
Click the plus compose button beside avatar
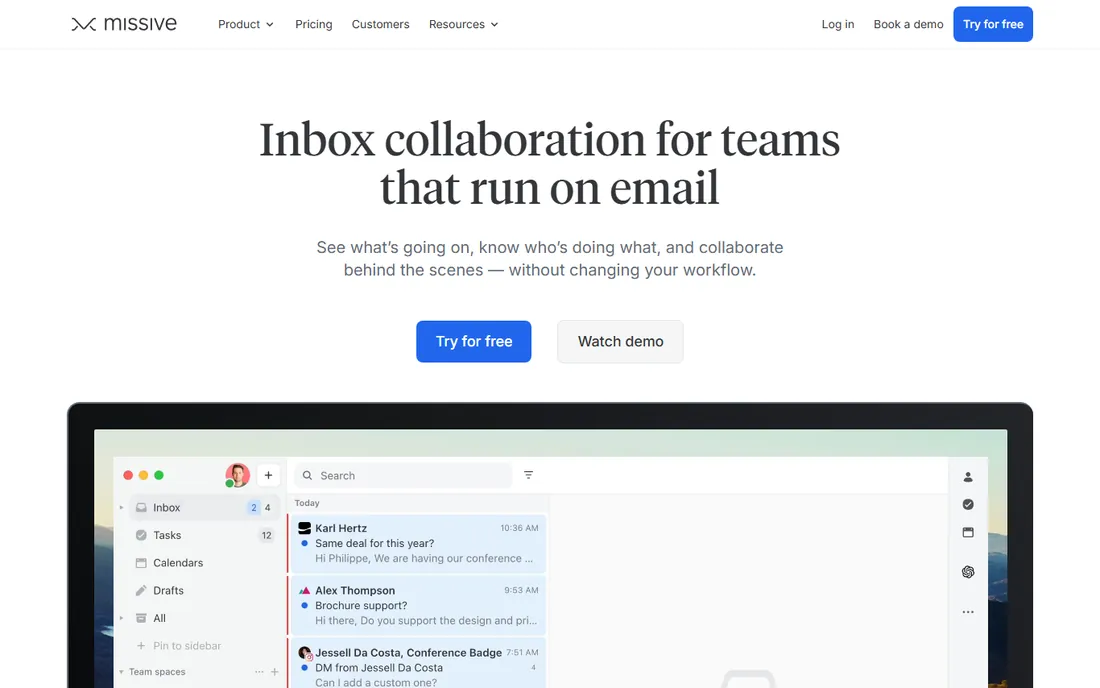point(268,475)
